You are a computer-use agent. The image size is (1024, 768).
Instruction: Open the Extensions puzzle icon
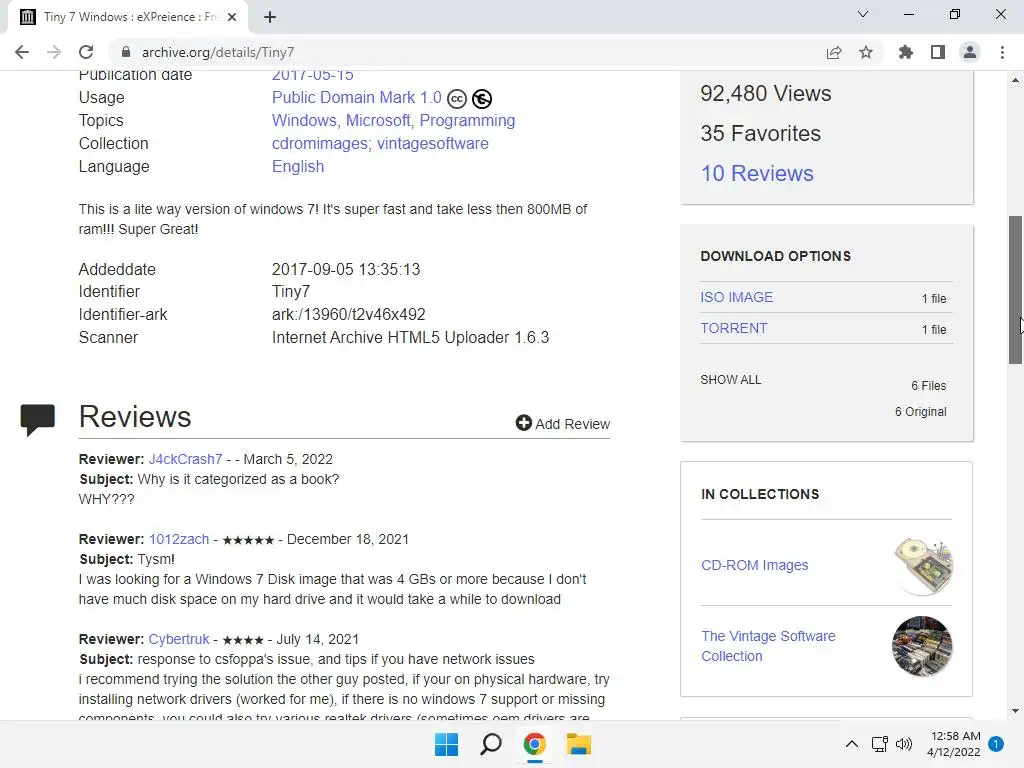(x=905, y=52)
